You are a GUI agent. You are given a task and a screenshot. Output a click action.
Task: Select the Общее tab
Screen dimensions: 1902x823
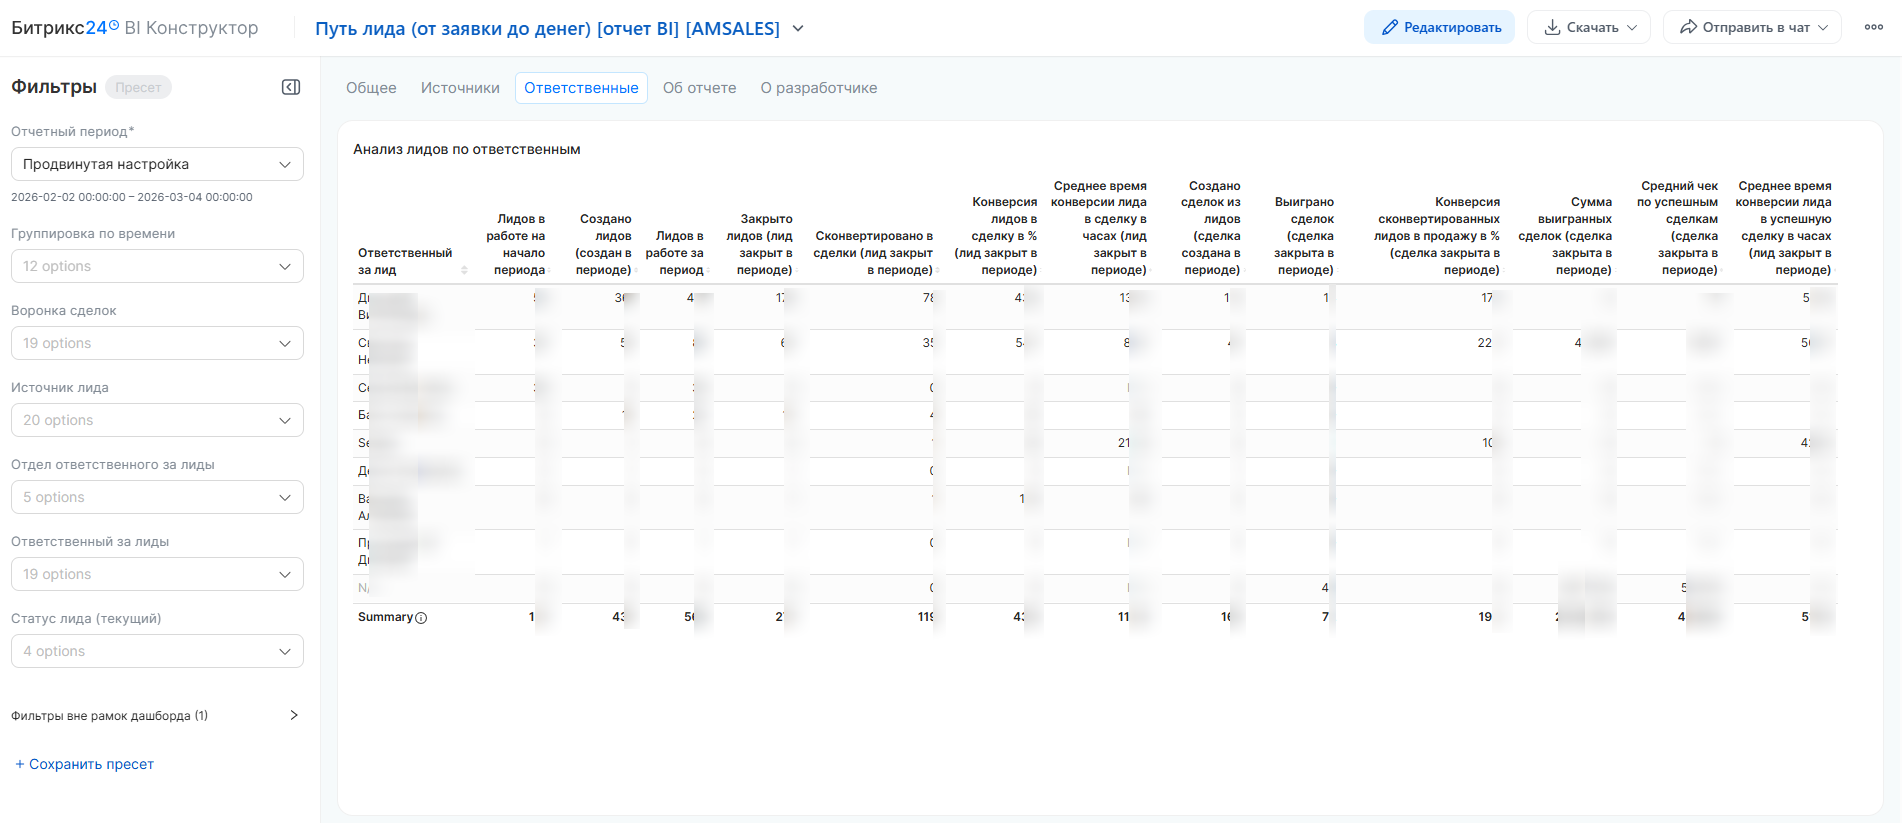tap(371, 88)
